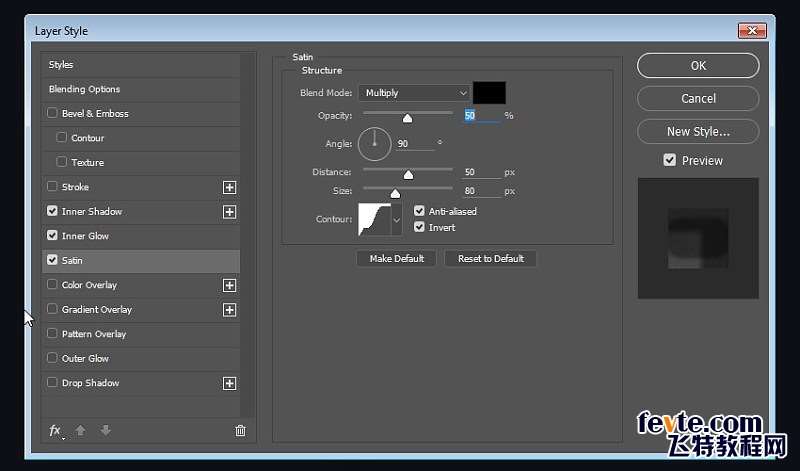Viewport: 800px width, 471px height.
Task: Select the Satin effect row
Action: click(140, 261)
